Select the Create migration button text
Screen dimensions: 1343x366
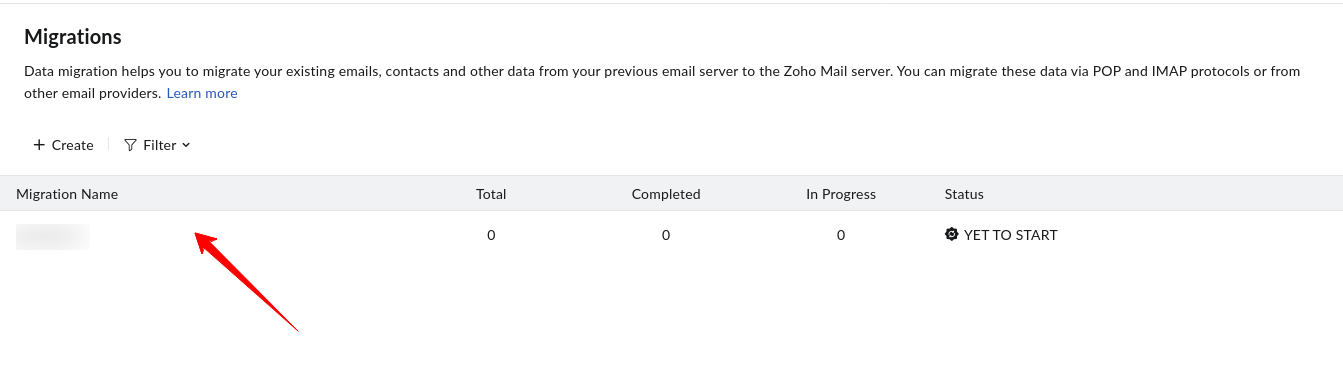(x=73, y=145)
